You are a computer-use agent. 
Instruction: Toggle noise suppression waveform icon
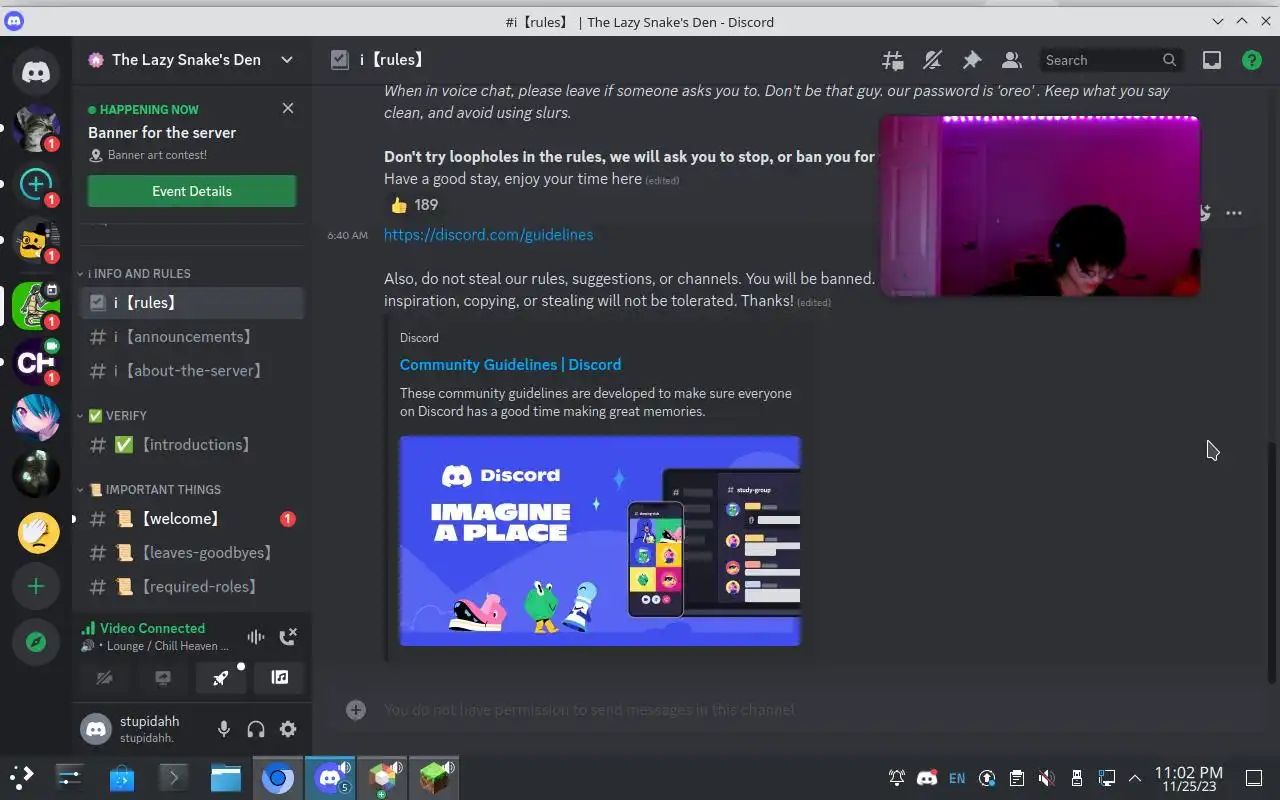coord(256,636)
